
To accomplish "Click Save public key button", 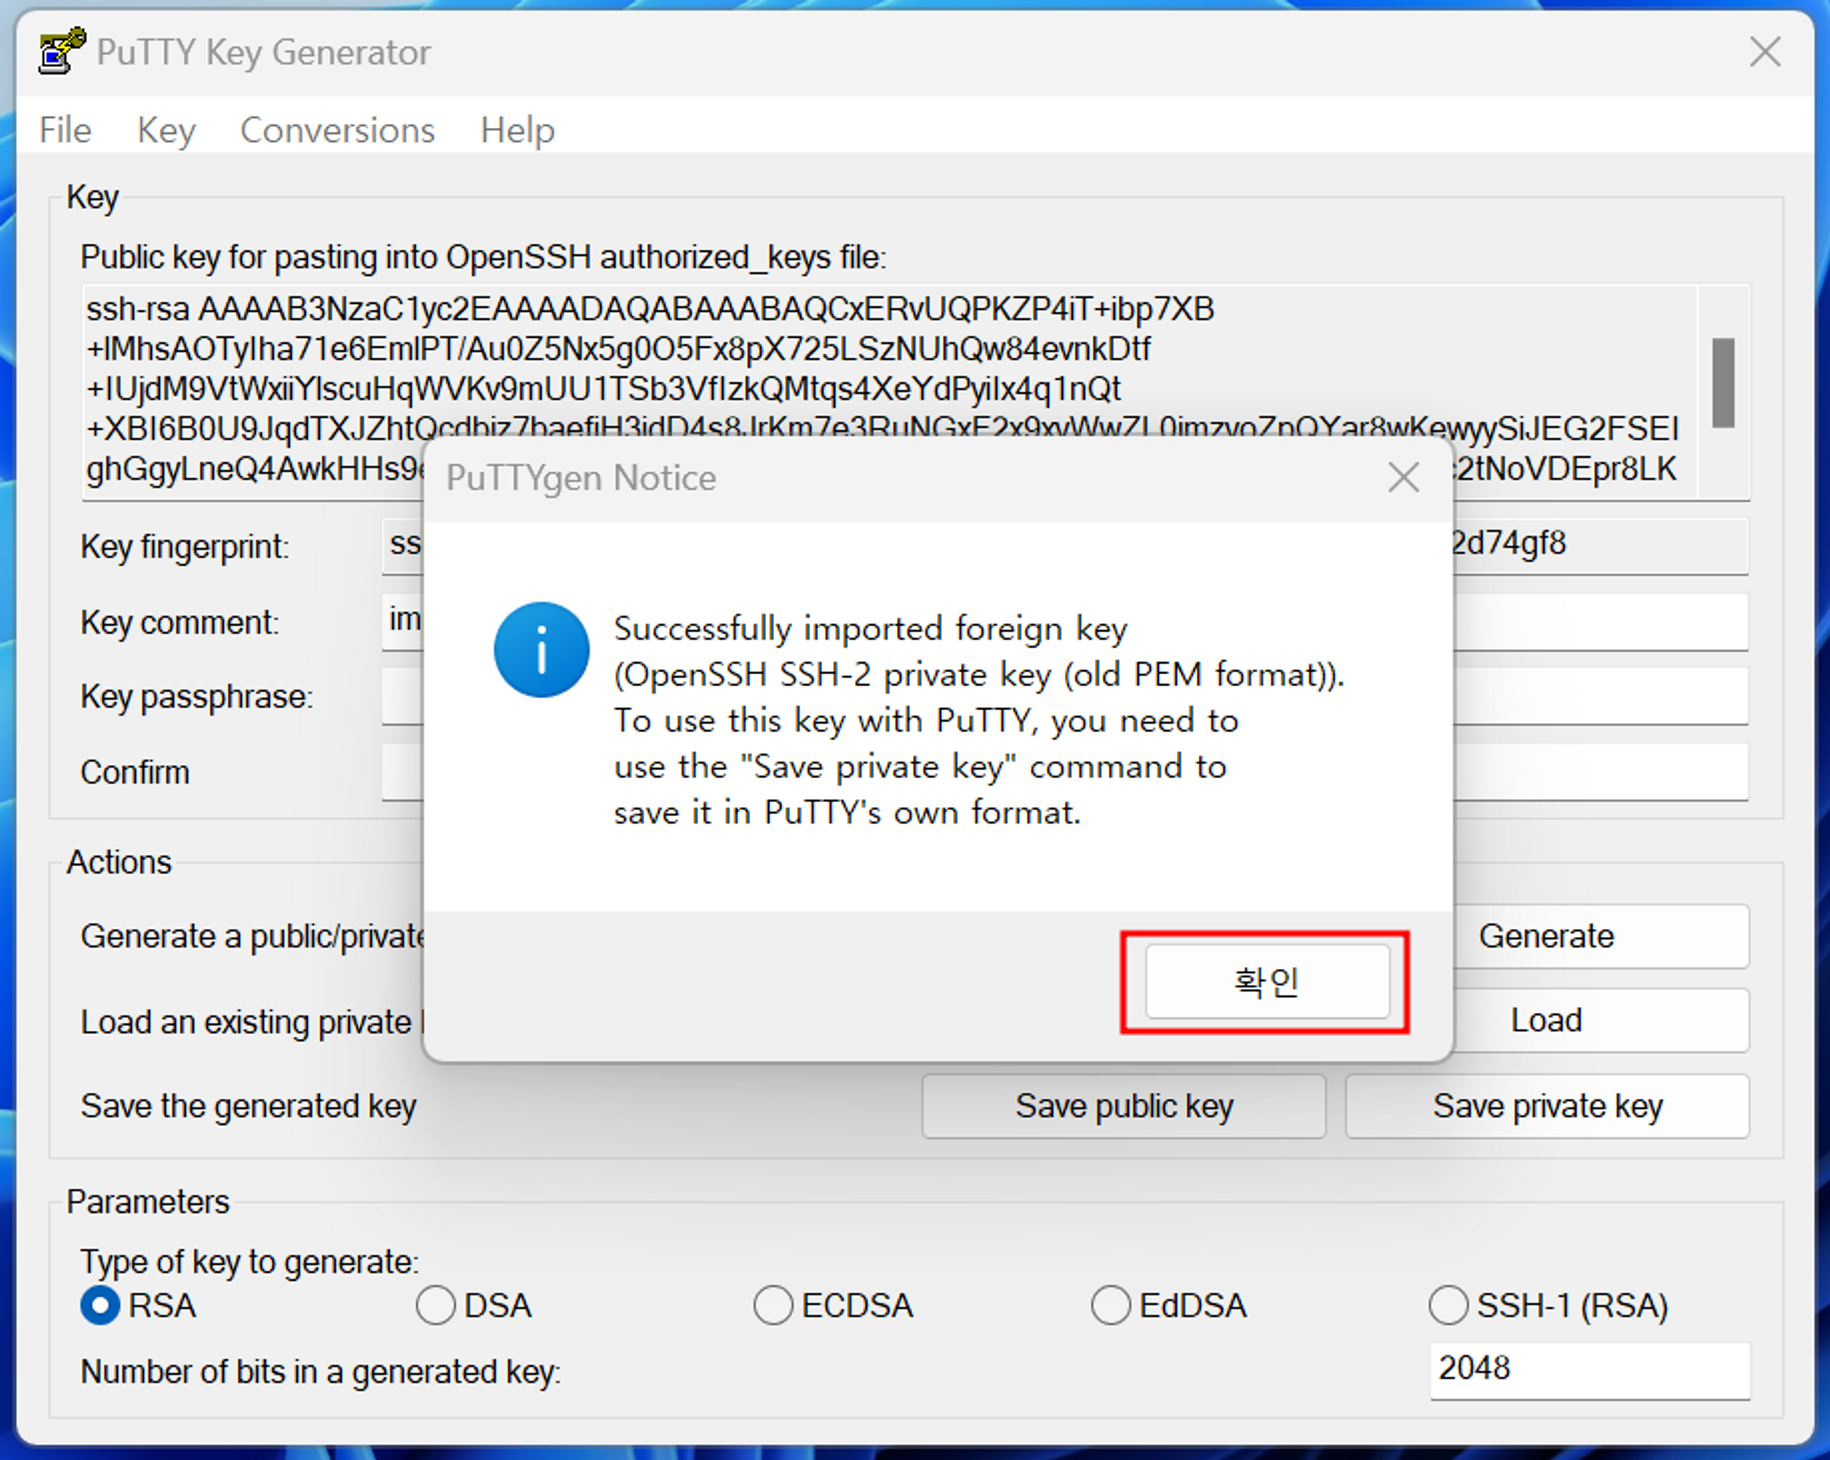I will [x=1124, y=1106].
